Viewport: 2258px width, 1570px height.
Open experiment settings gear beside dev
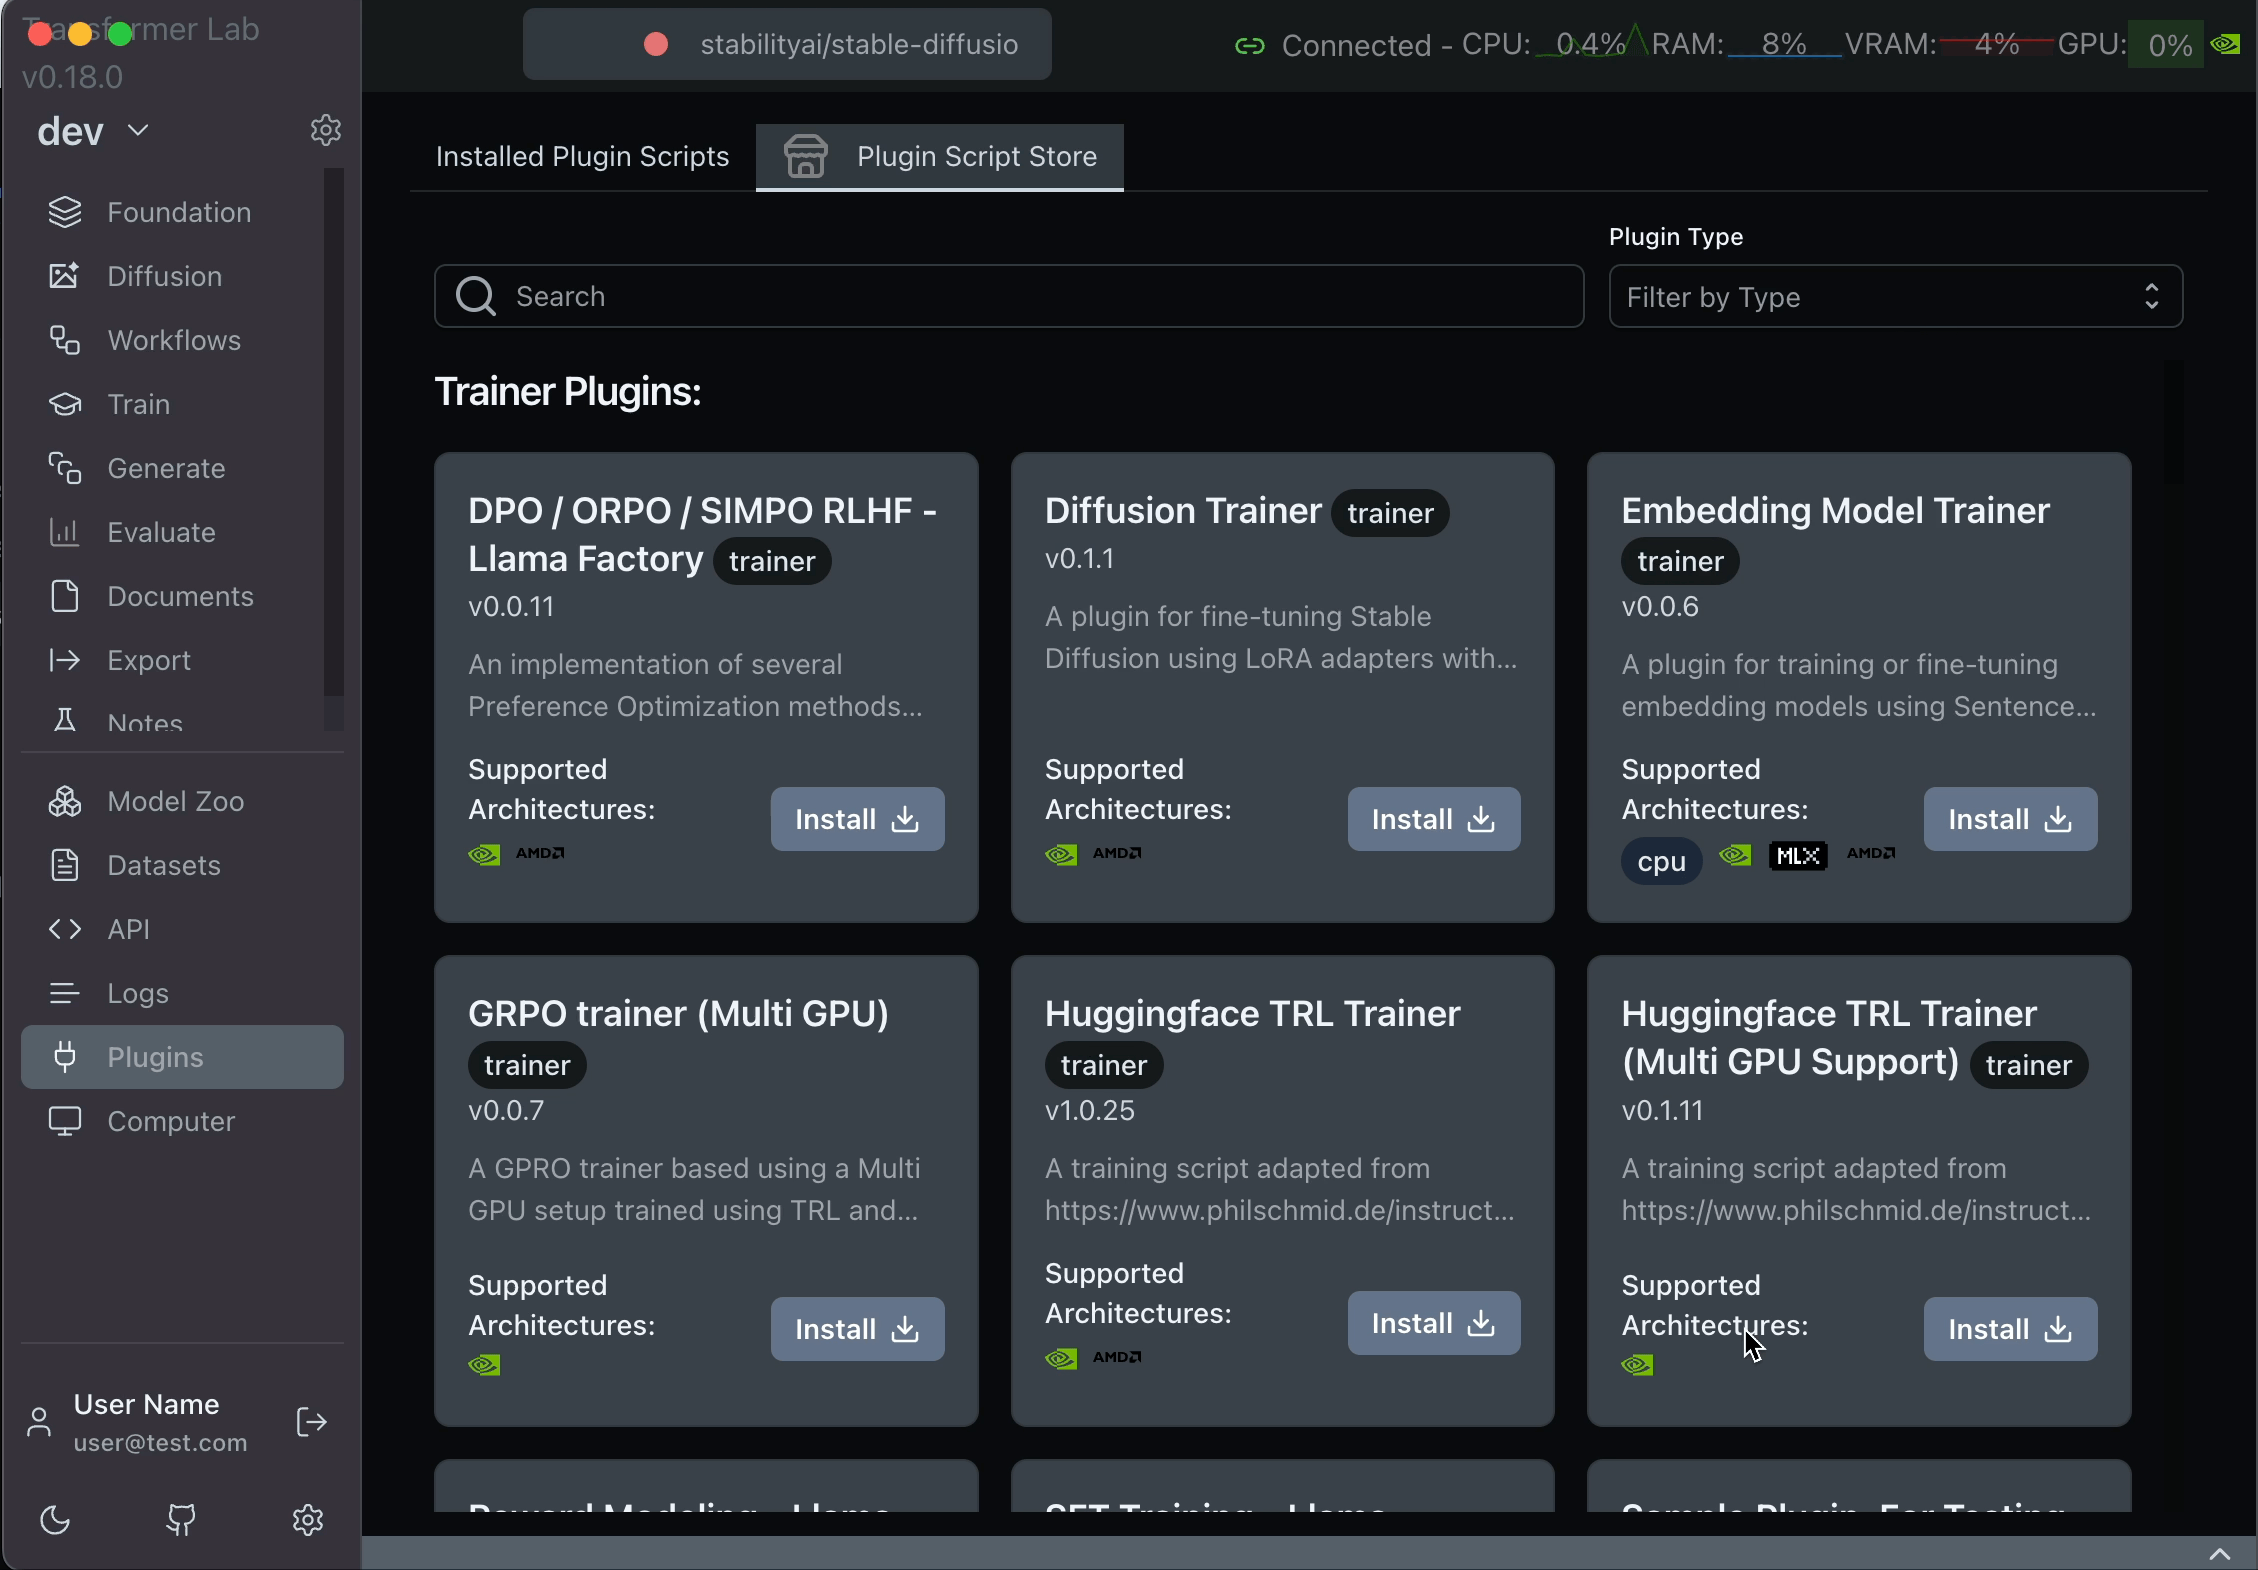pos(325,130)
